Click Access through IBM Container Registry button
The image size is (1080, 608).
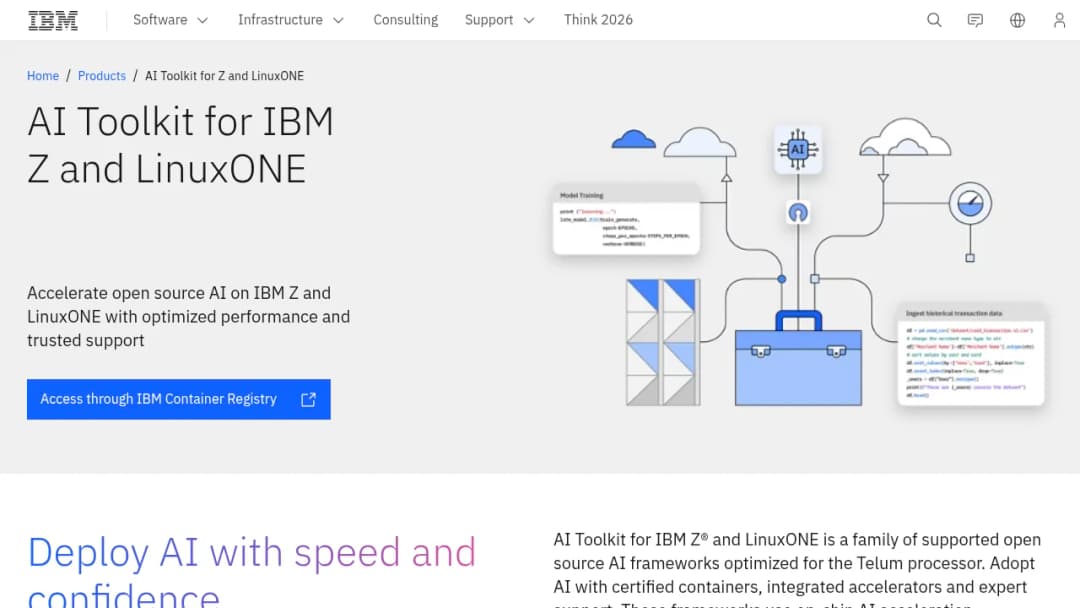pos(178,399)
